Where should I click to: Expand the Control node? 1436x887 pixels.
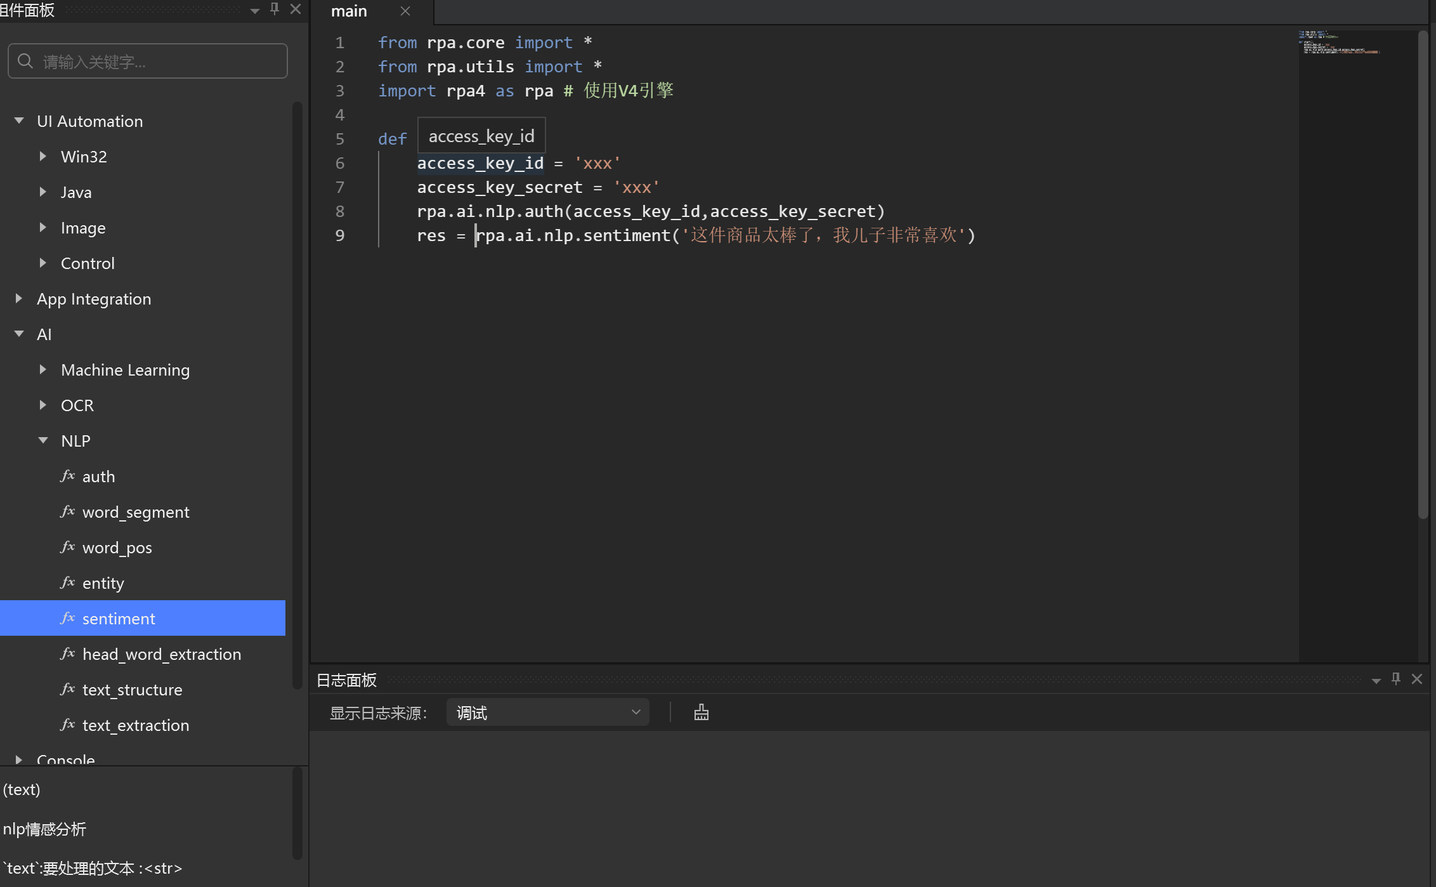click(42, 263)
